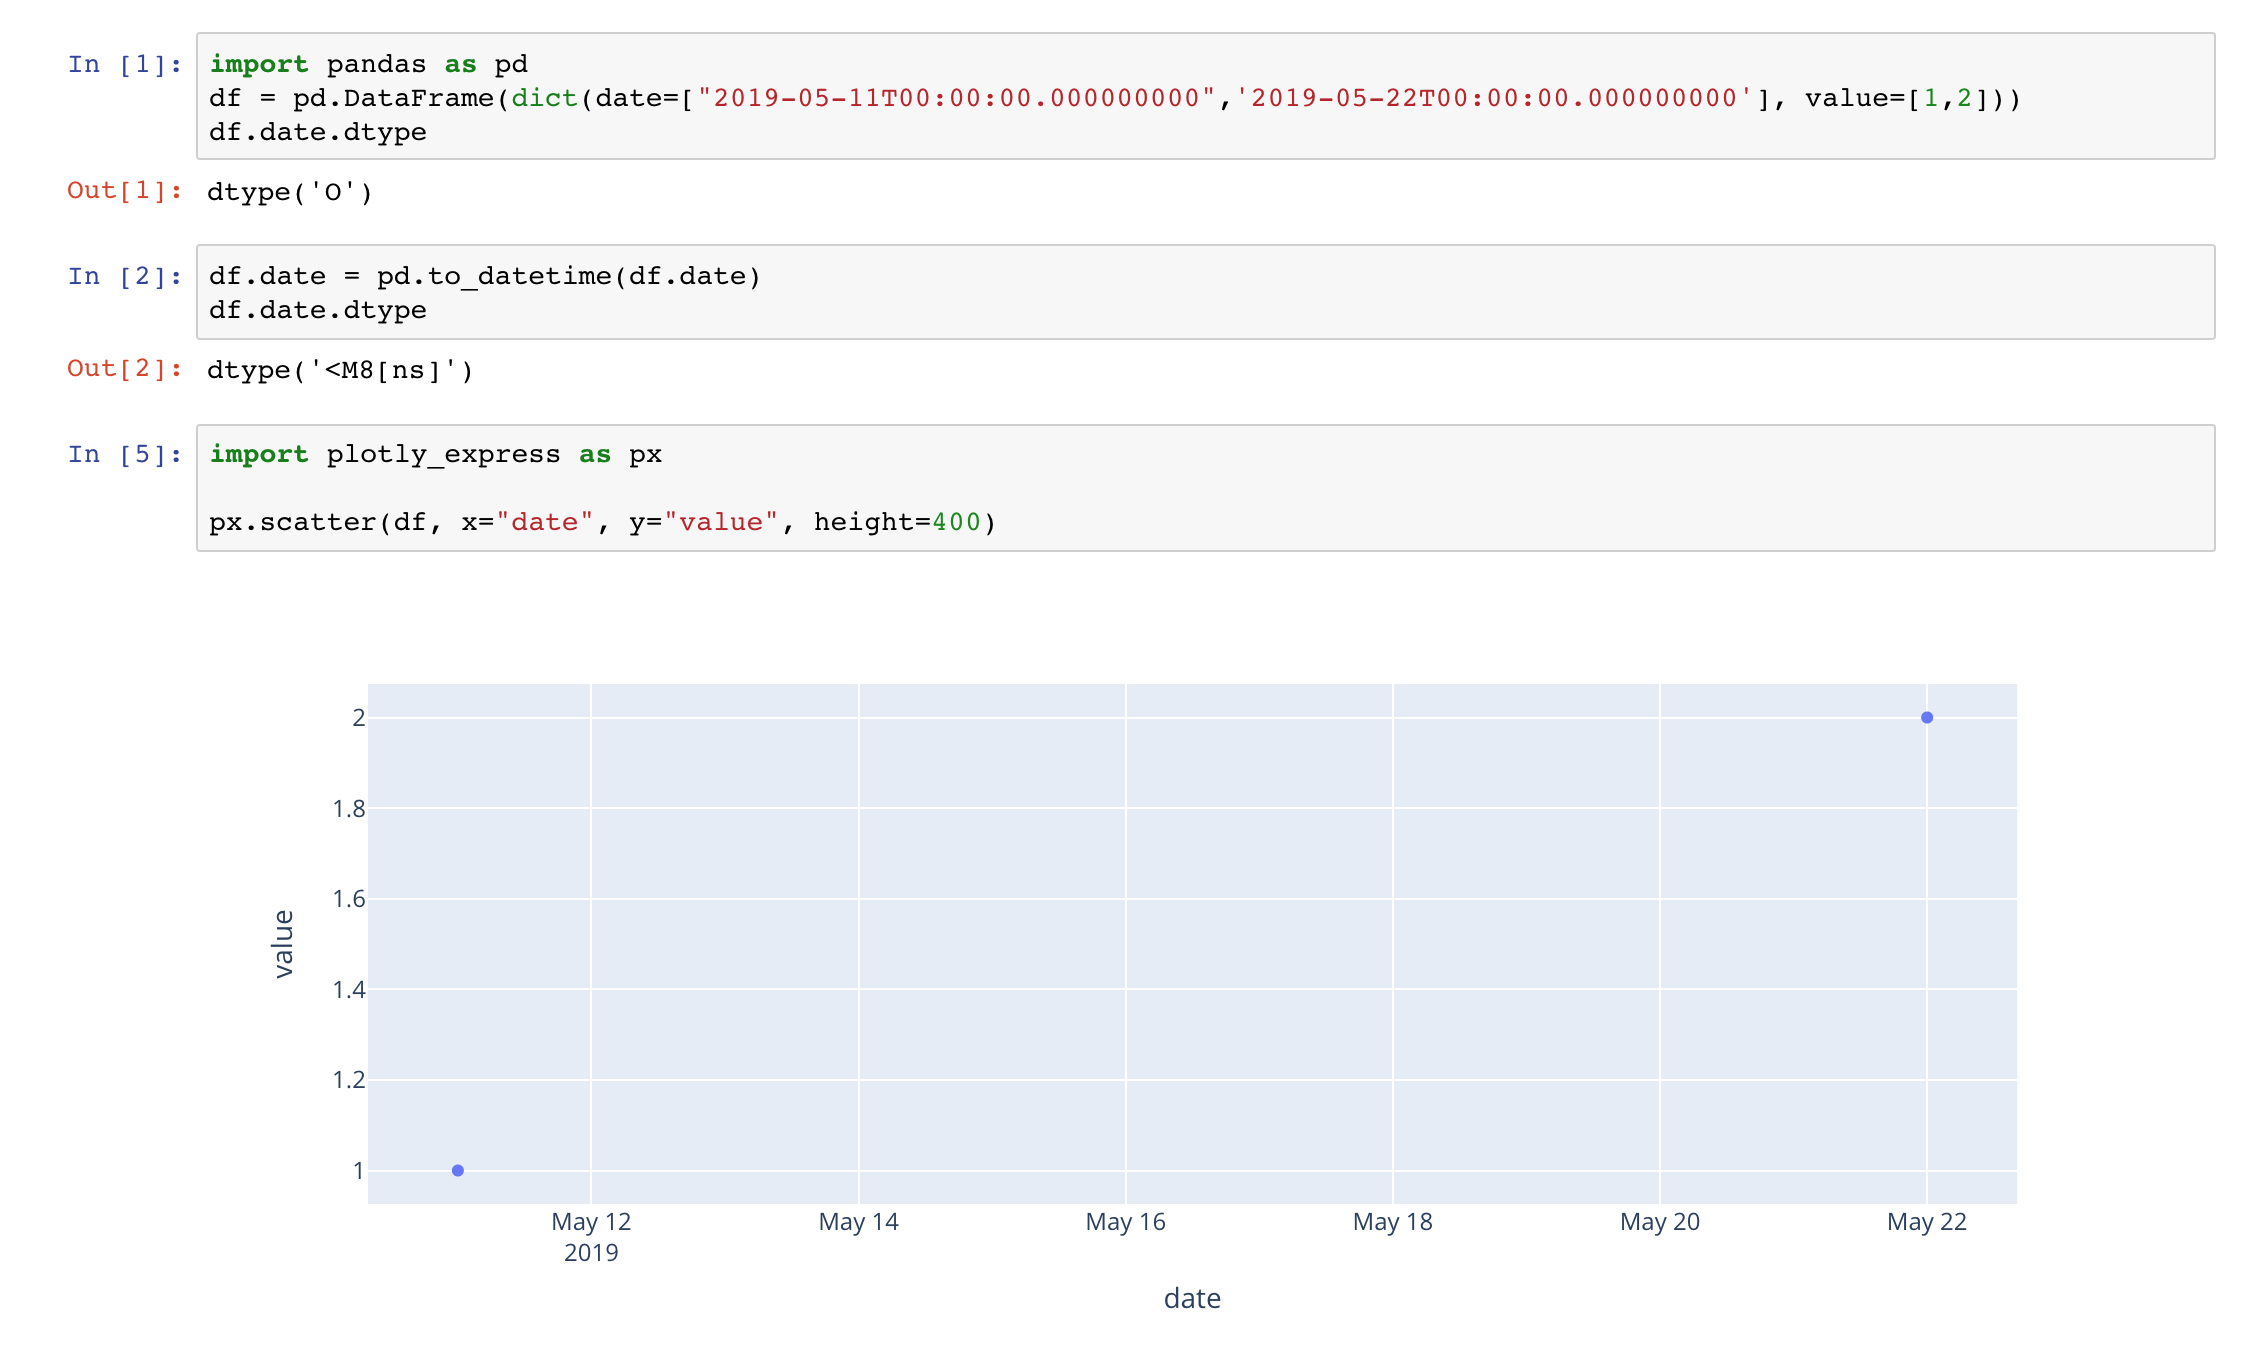Click the 'May 20' x-axis tick label
The width and height of the screenshot is (2246, 1364).
[1659, 1222]
